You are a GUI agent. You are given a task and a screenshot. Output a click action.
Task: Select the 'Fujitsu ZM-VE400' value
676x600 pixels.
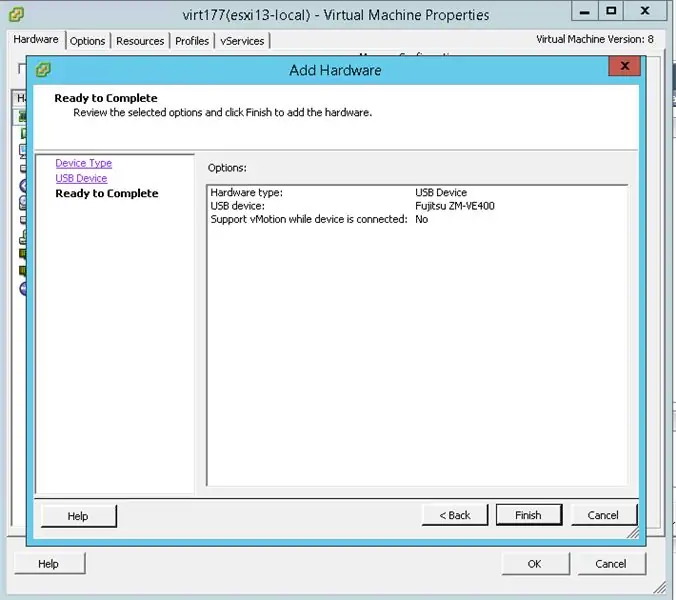point(455,206)
